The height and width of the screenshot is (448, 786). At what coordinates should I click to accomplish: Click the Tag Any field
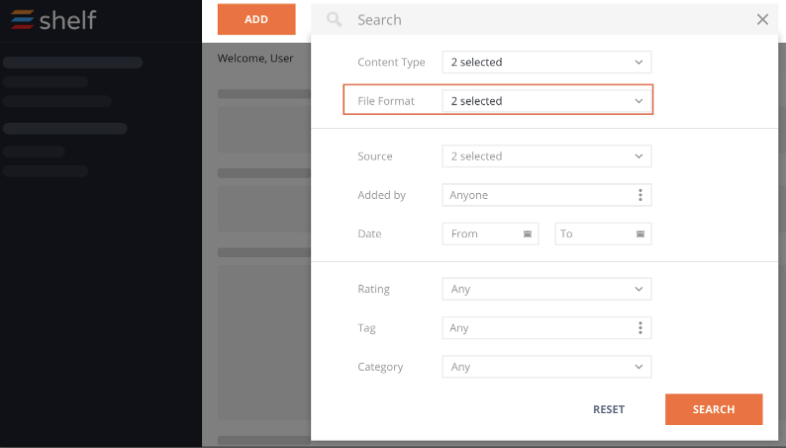(546, 328)
